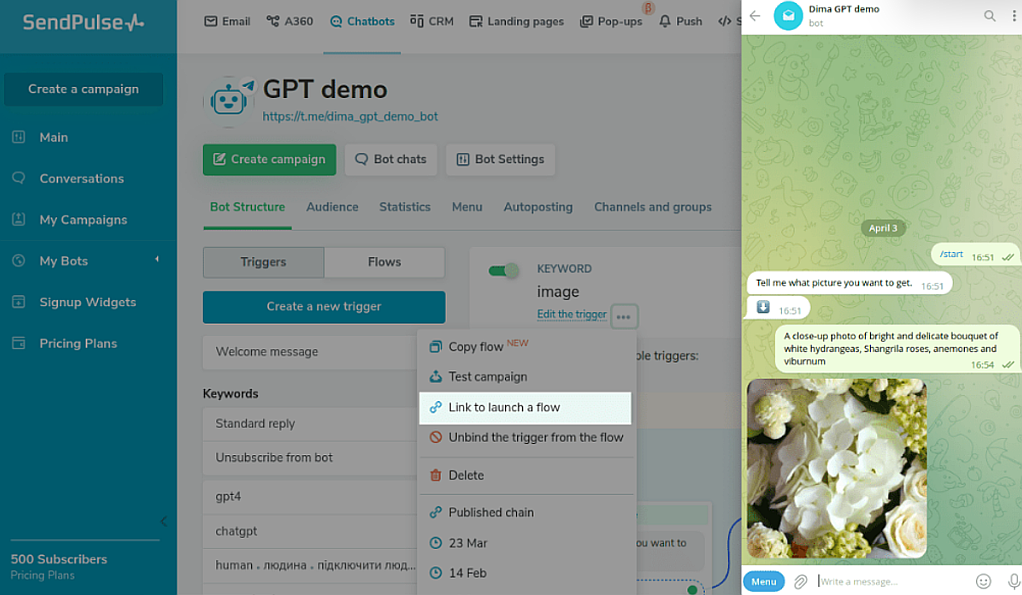The image size is (1022, 595).
Task: Click the Push bell icon in top navigation
Action: tap(665, 22)
